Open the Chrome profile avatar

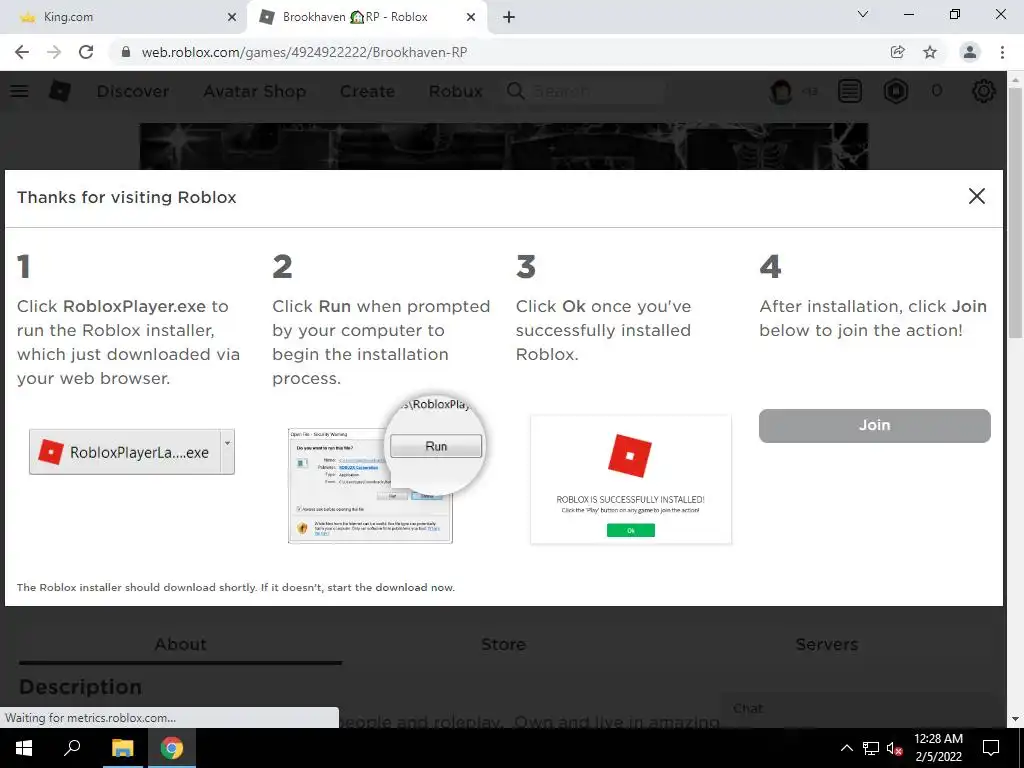click(x=970, y=52)
